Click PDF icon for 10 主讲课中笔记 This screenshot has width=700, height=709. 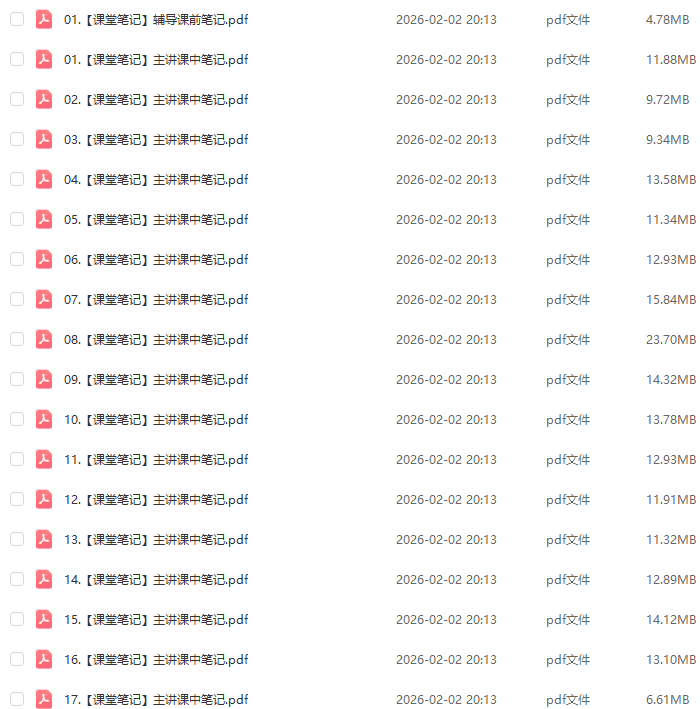[44, 420]
